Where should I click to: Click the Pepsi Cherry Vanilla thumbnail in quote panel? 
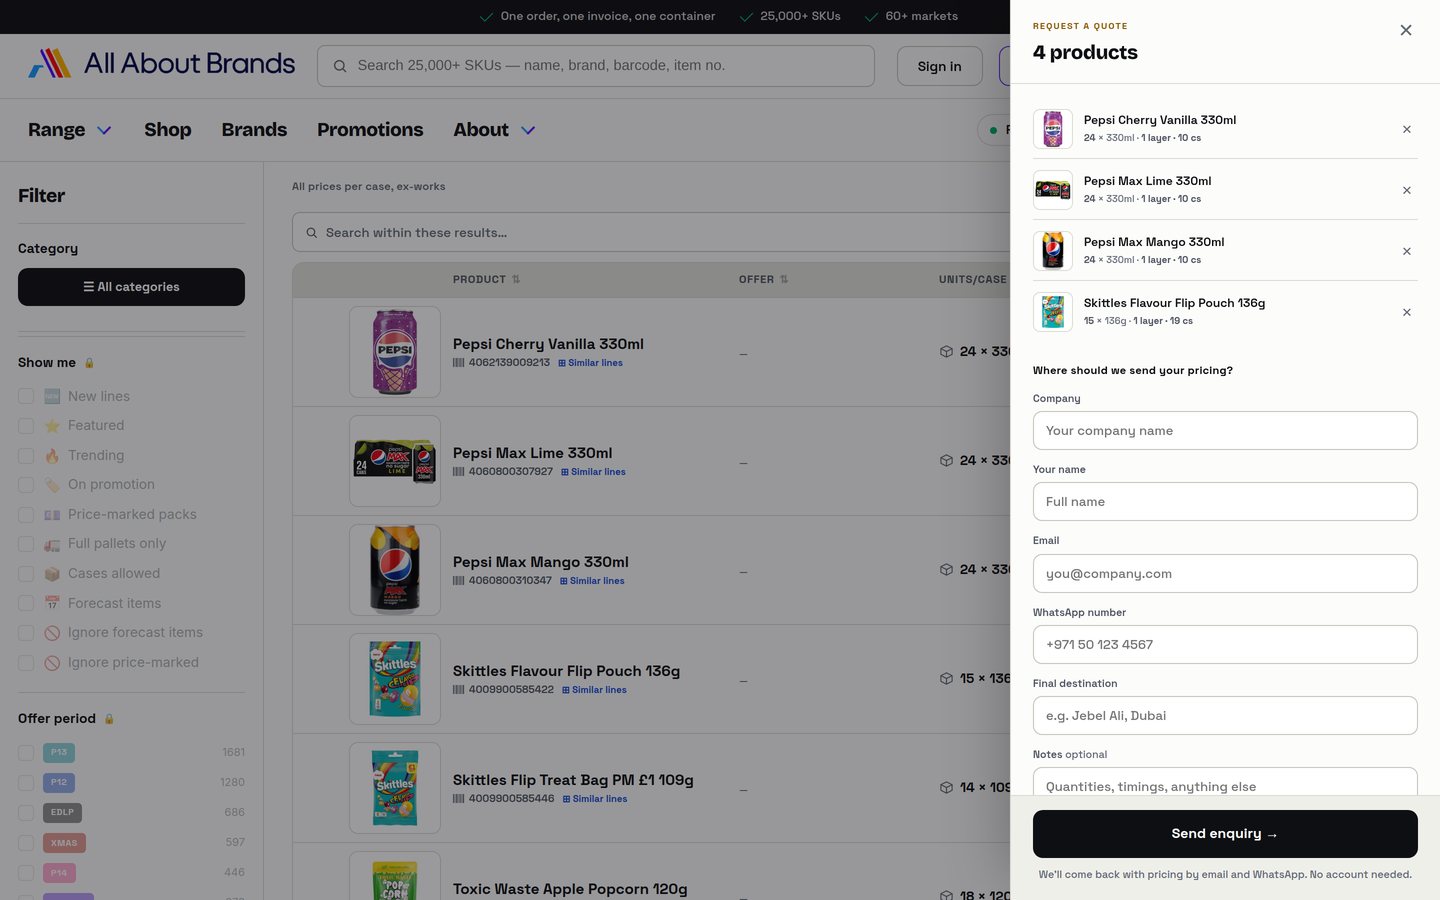pos(1053,129)
